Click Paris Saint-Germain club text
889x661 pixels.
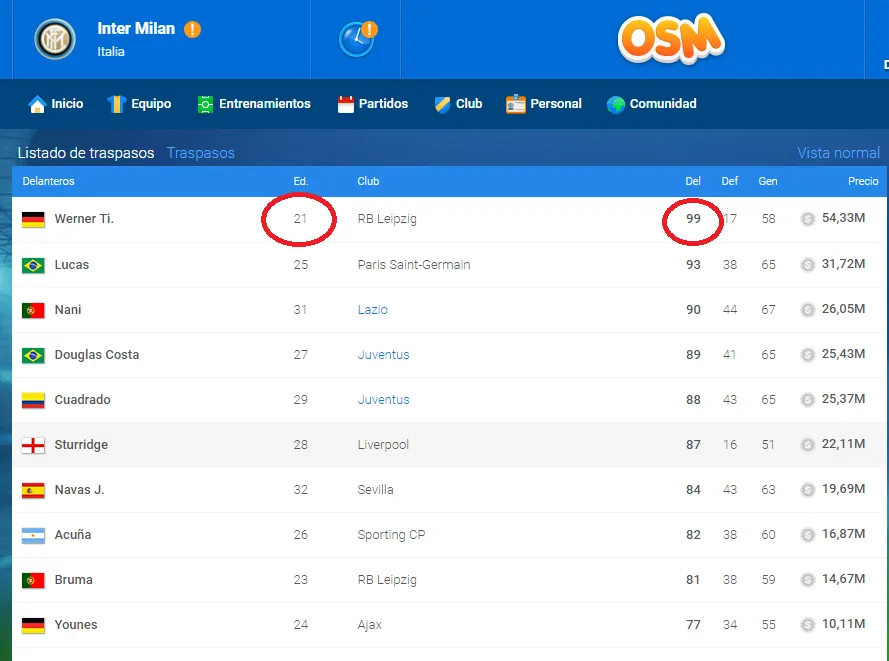[x=414, y=265]
